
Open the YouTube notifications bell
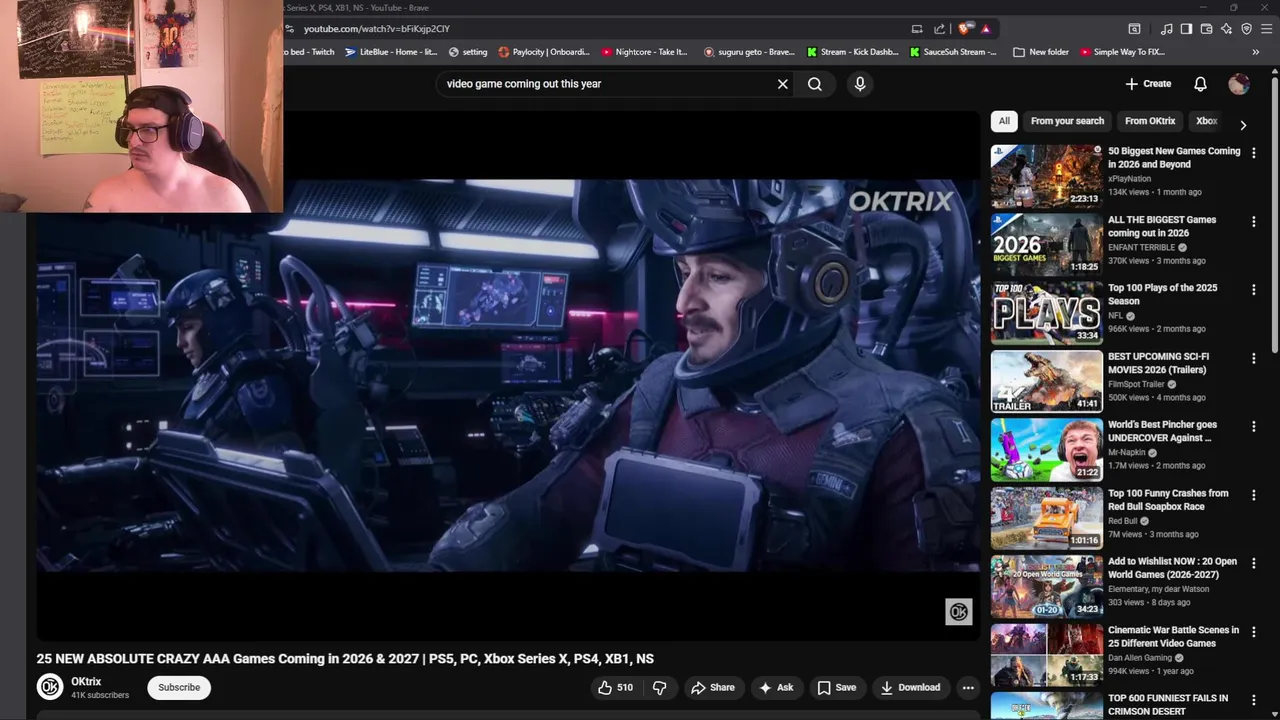click(x=1200, y=84)
